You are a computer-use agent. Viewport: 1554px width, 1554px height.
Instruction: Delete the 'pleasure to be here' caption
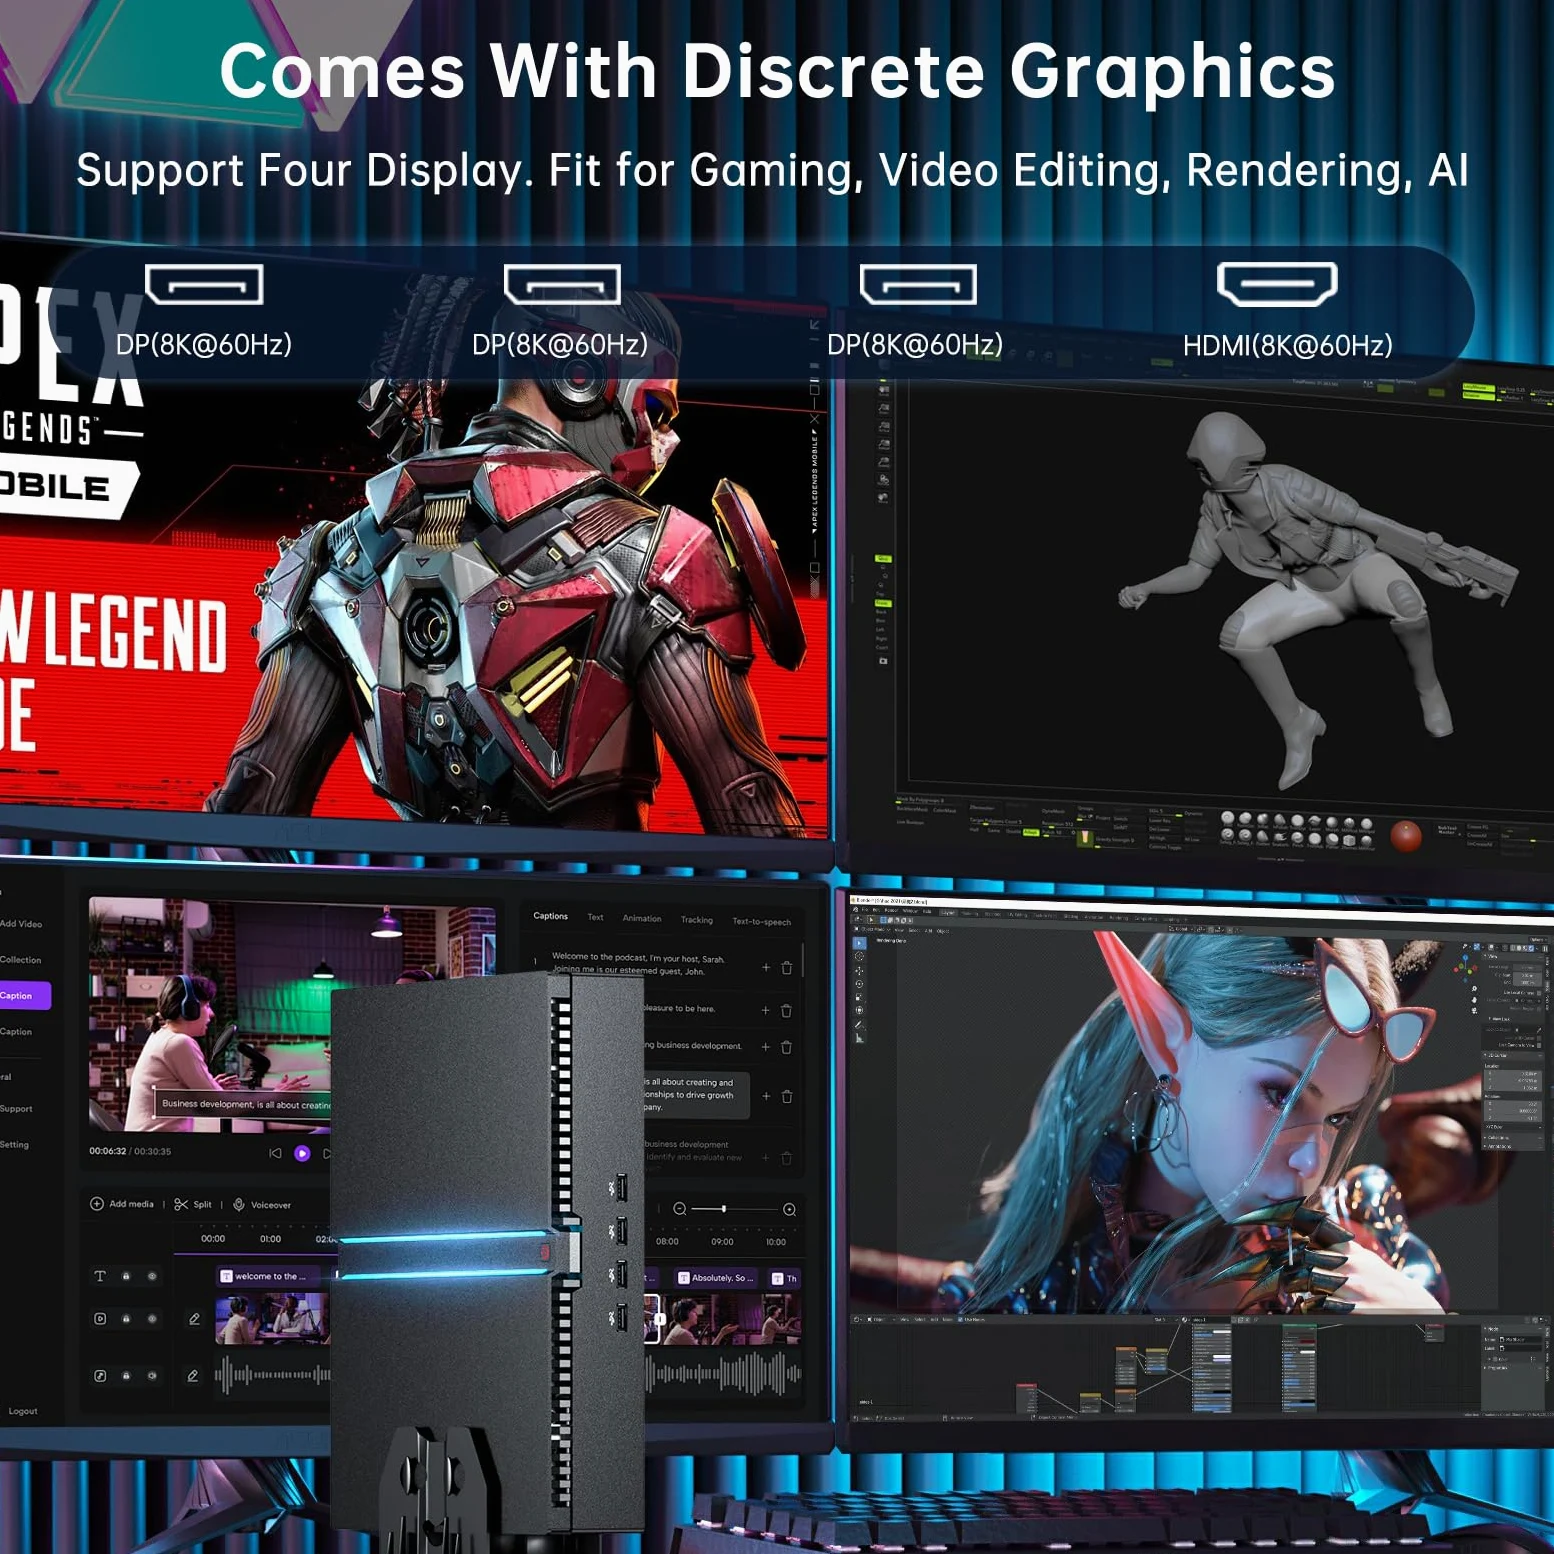point(787,1010)
